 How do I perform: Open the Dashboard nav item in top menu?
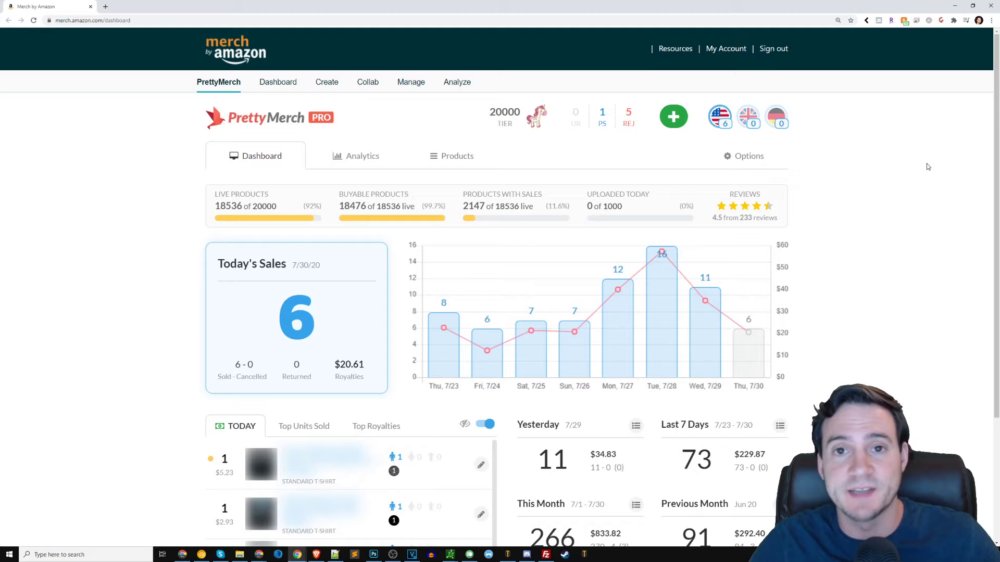278,82
